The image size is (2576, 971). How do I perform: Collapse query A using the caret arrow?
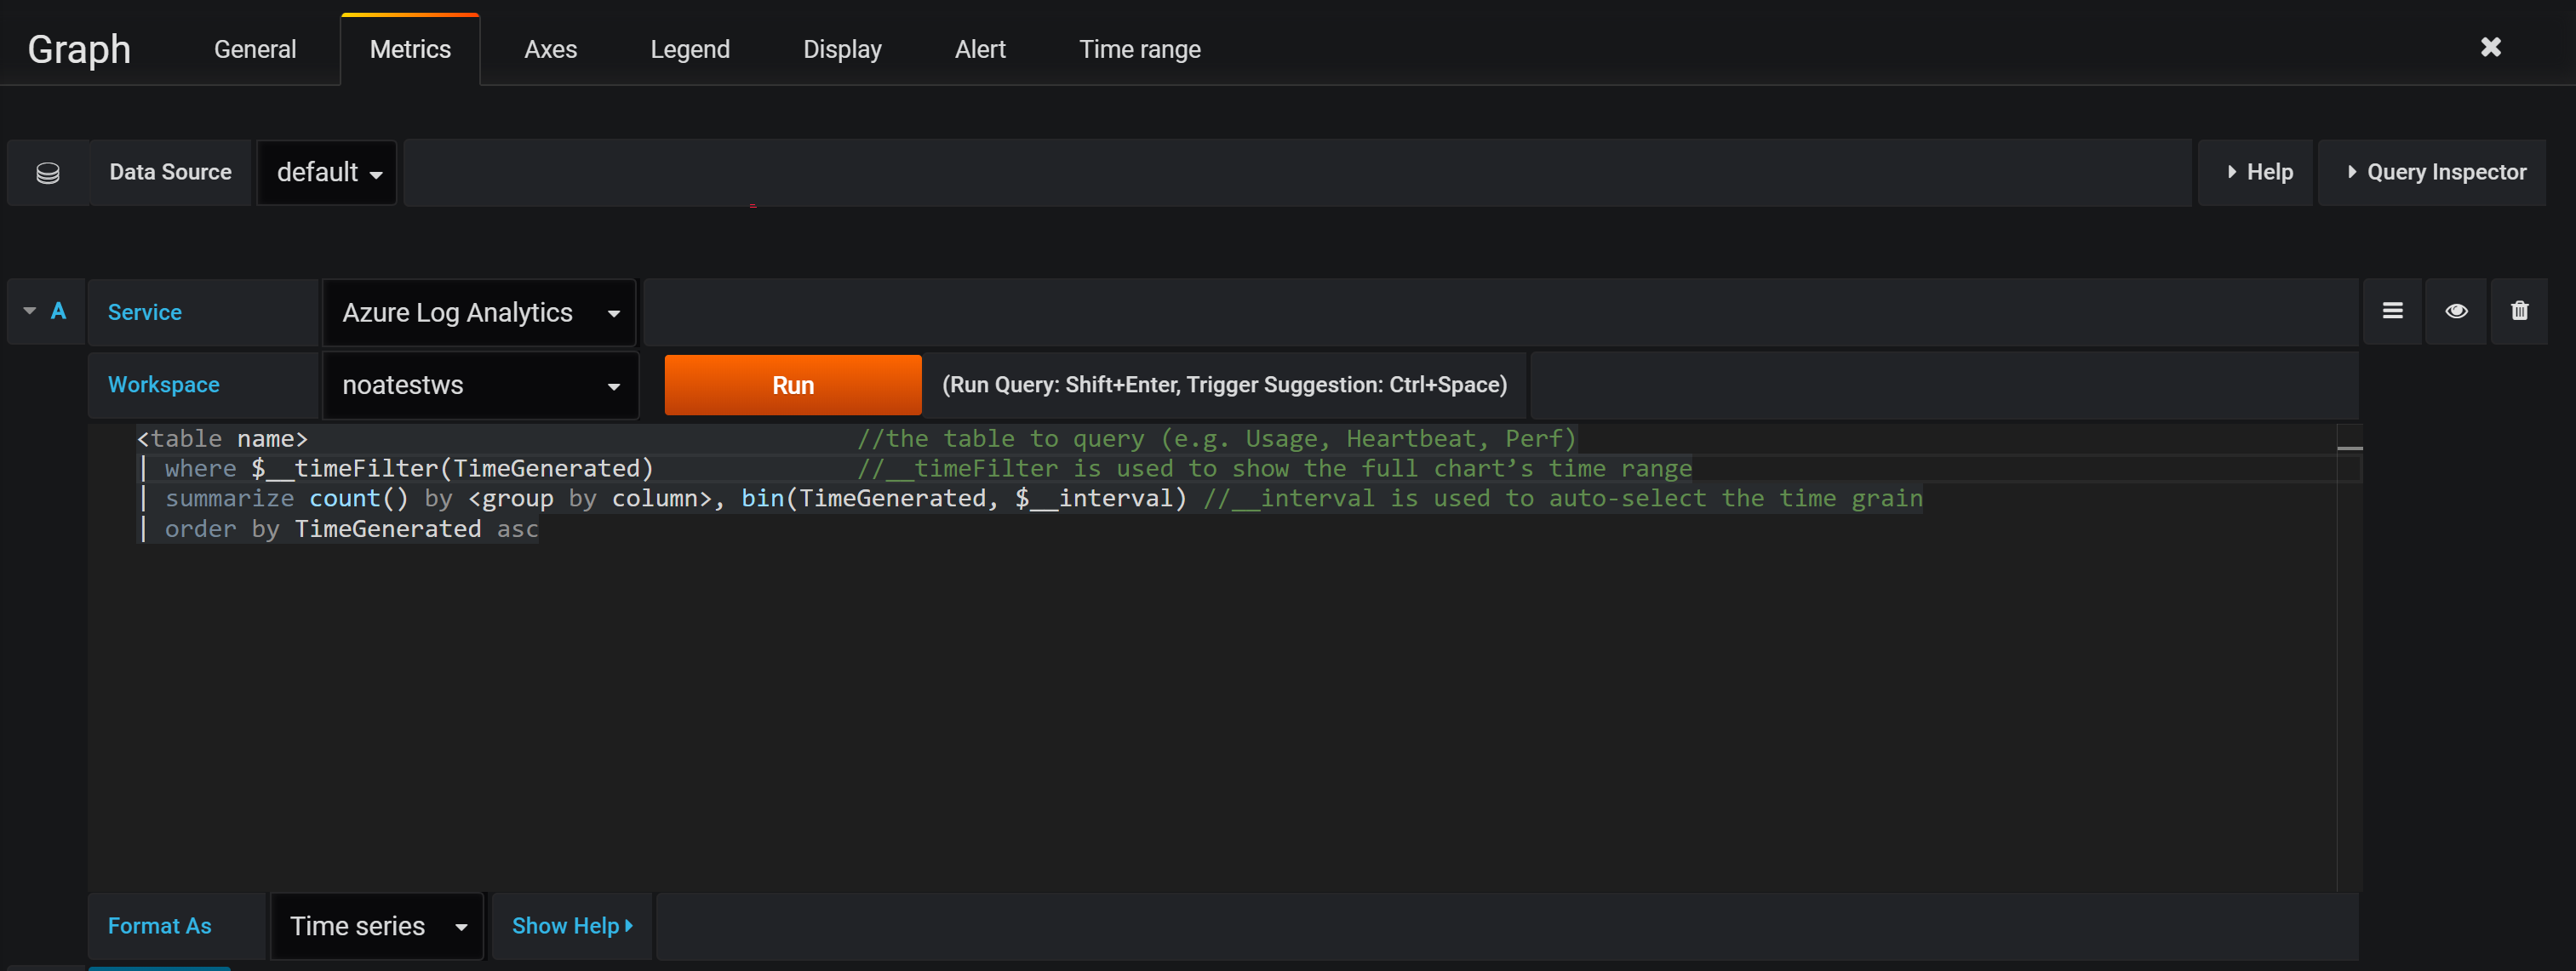pos(30,311)
